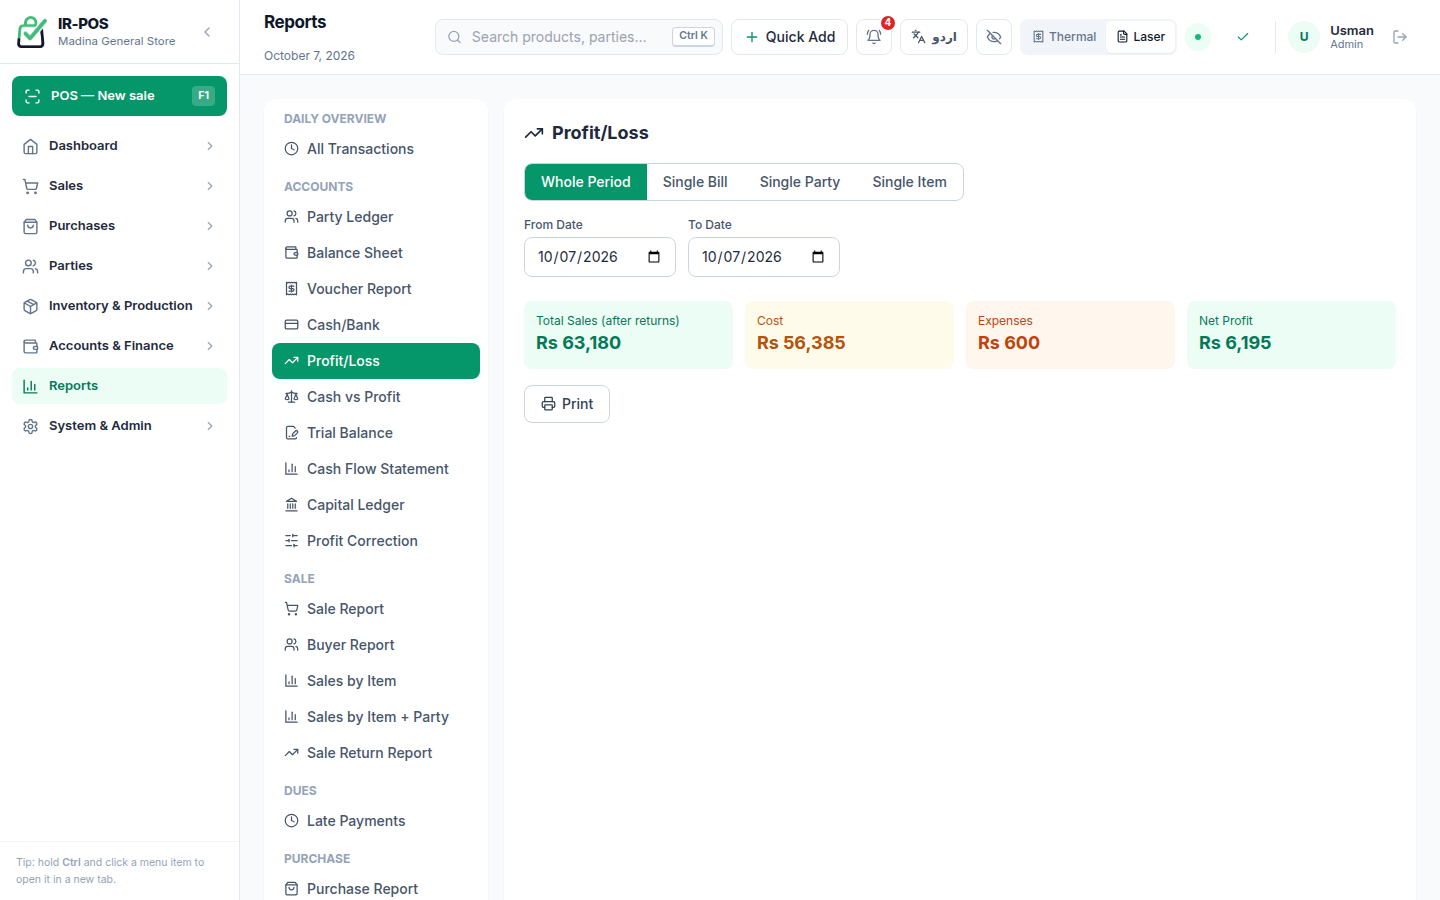Open the notifications bell icon
1440x900 pixels.
pyautogui.click(x=874, y=37)
